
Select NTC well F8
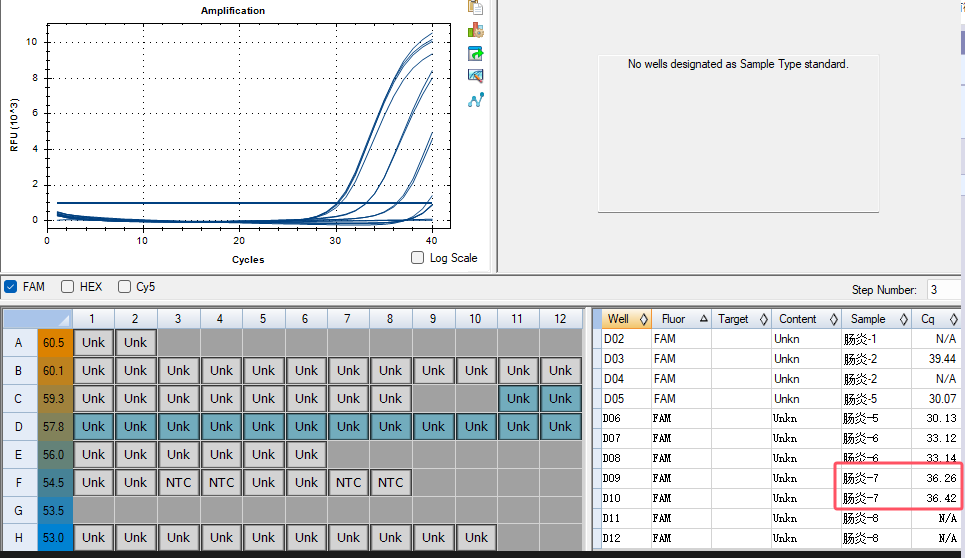point(391,482)
